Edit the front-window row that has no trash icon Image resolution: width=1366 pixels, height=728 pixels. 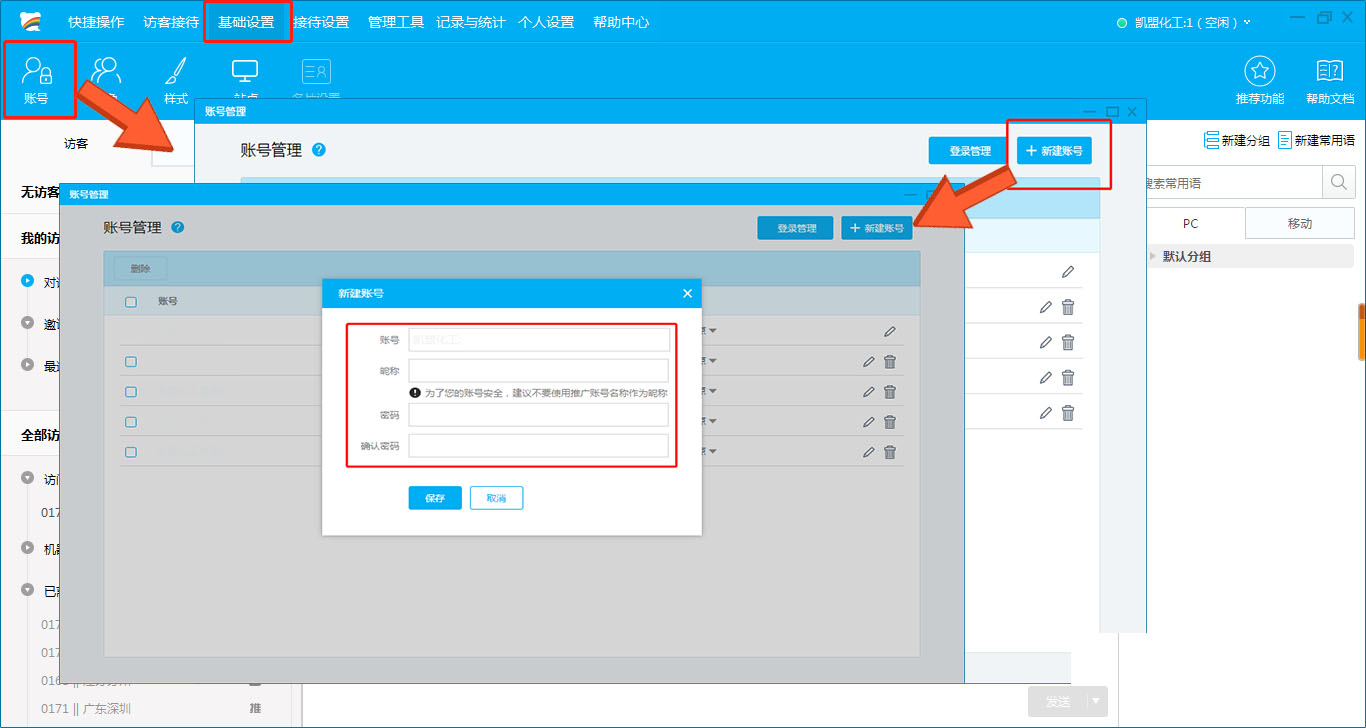(x=890, y=331)
